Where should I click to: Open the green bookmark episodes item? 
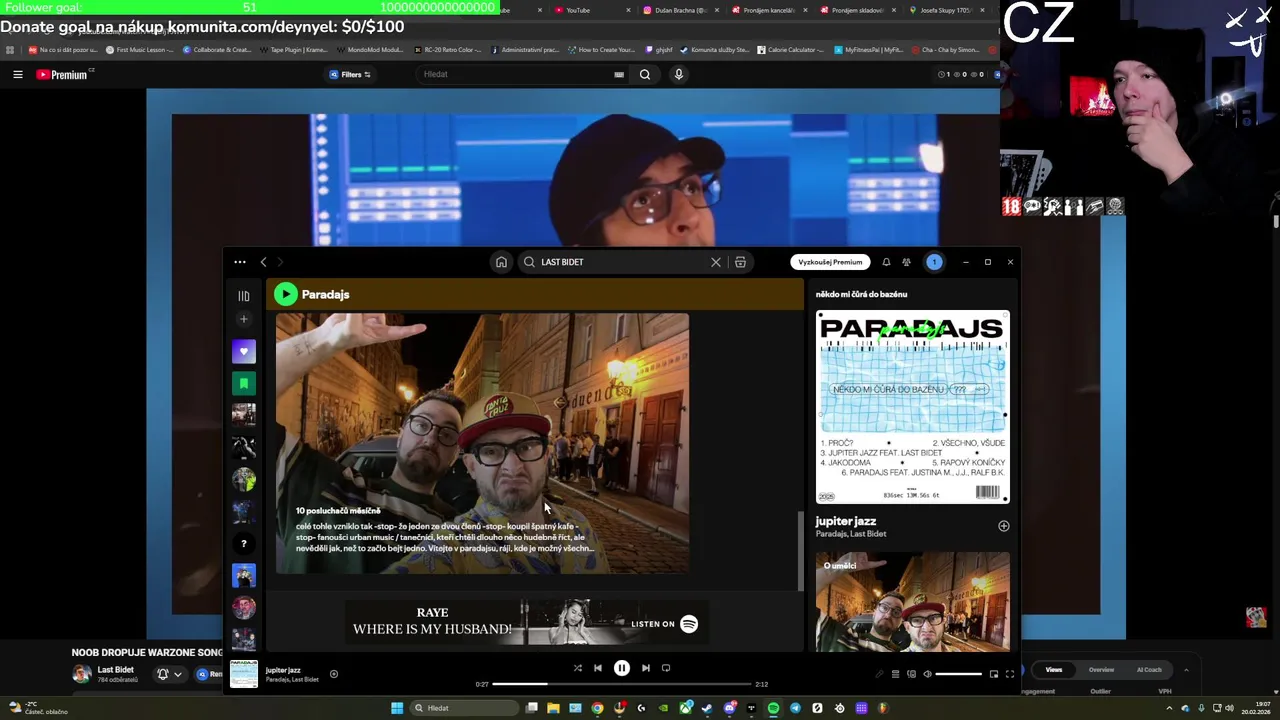(x=243, y=383)
